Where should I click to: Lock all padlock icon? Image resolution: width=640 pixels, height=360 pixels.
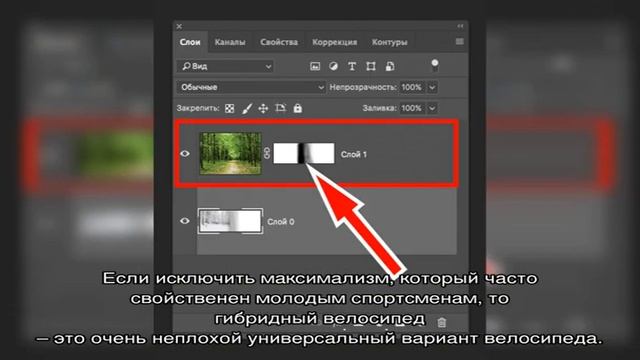pyautogui.click(x=298, y=108)
